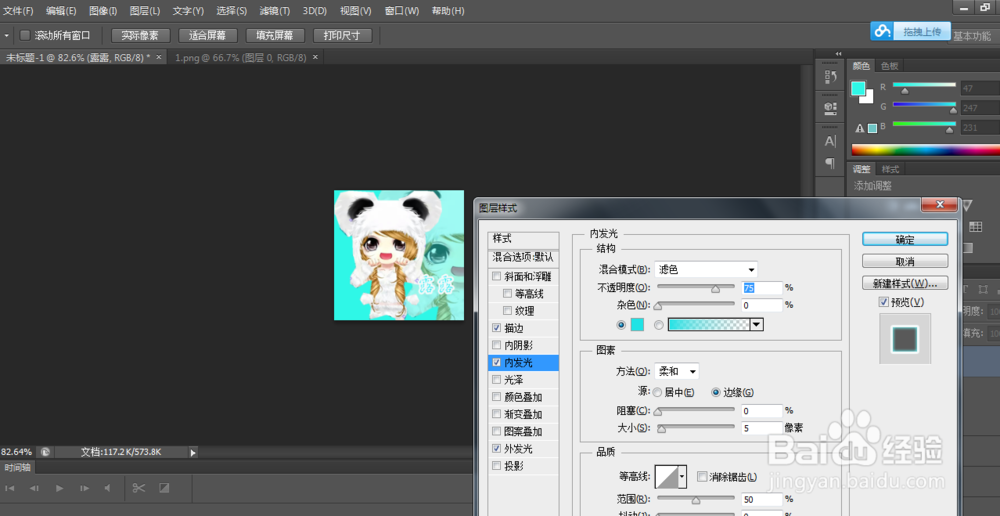Screen dimensions: 1000x516
Task: Click the 确定 button
Action: [905, 240]
